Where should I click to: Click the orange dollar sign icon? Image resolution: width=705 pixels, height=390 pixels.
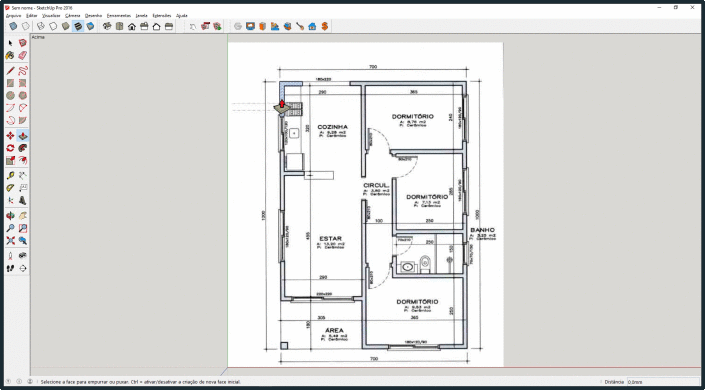(324, 27)
